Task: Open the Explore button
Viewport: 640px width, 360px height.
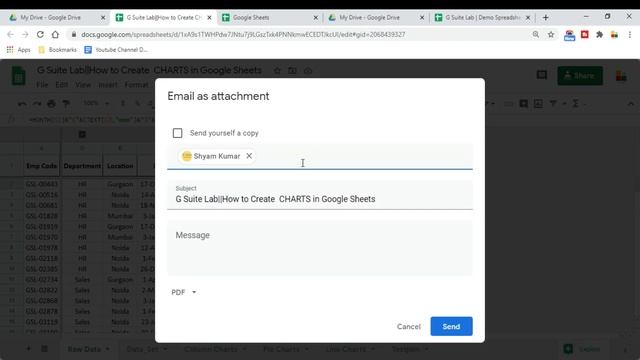Action: [582, 349]
